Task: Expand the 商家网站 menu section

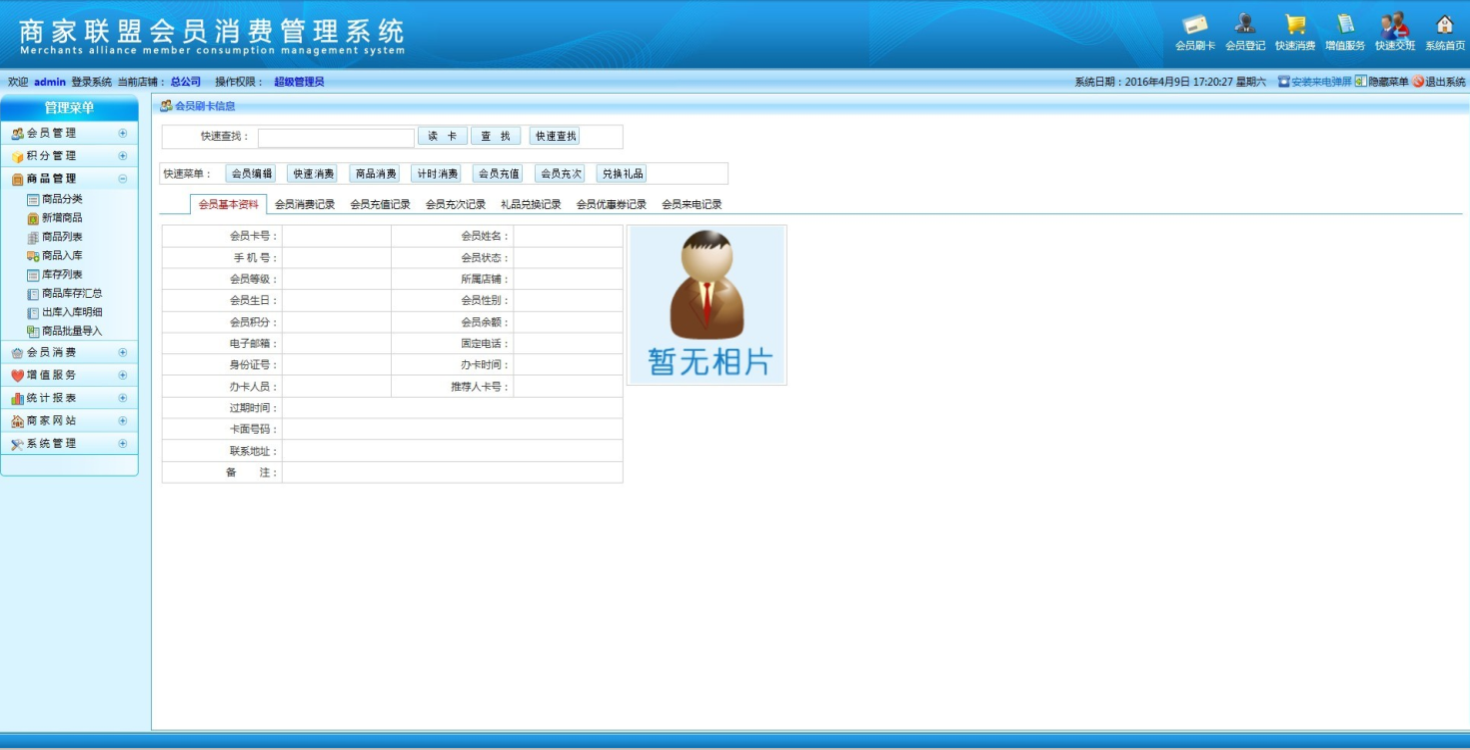Action: click(x=123, y=421)
